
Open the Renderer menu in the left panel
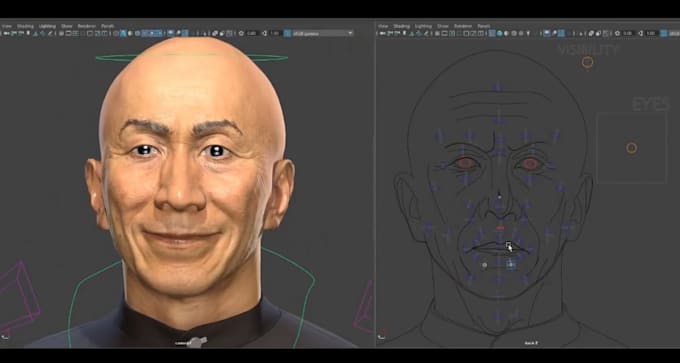[x=87, y=26]
